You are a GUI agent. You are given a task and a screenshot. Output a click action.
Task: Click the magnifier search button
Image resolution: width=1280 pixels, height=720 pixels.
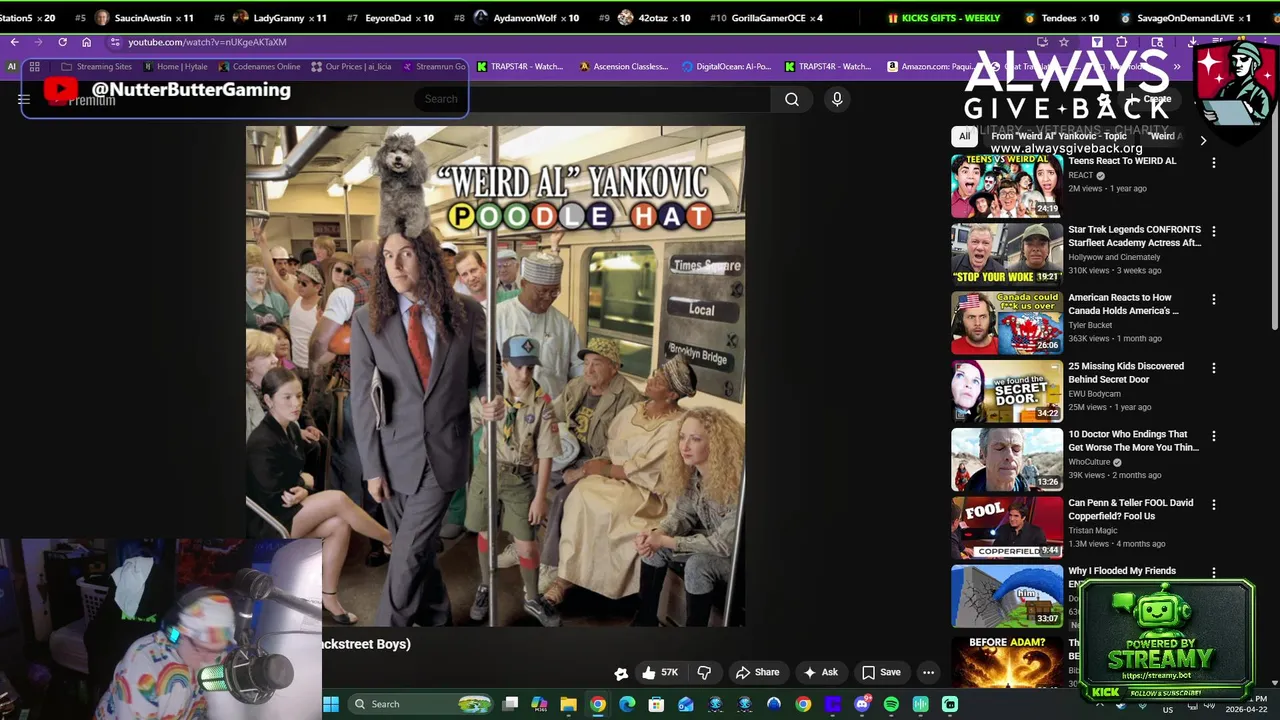tap(792, 99)
